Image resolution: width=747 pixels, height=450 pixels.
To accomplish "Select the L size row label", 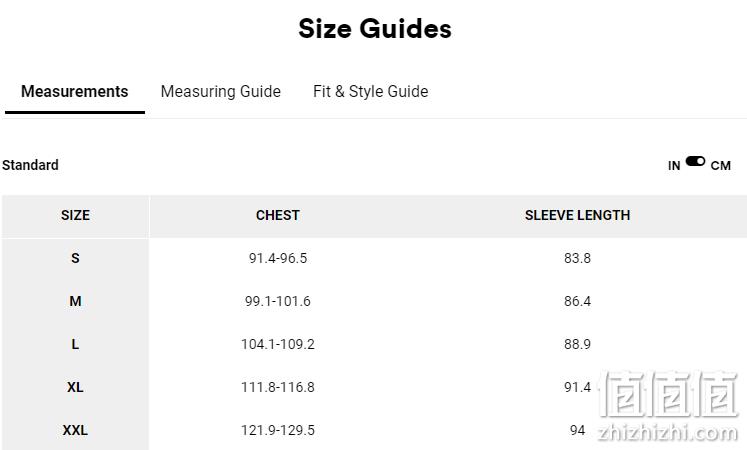I will coord(75,344).
